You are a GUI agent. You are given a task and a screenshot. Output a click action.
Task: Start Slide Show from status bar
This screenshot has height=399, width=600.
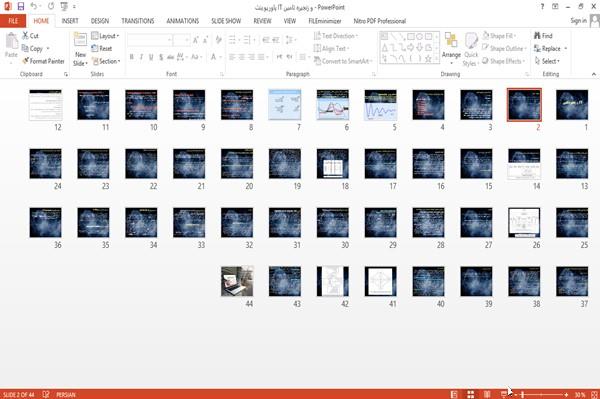[504, 394]
